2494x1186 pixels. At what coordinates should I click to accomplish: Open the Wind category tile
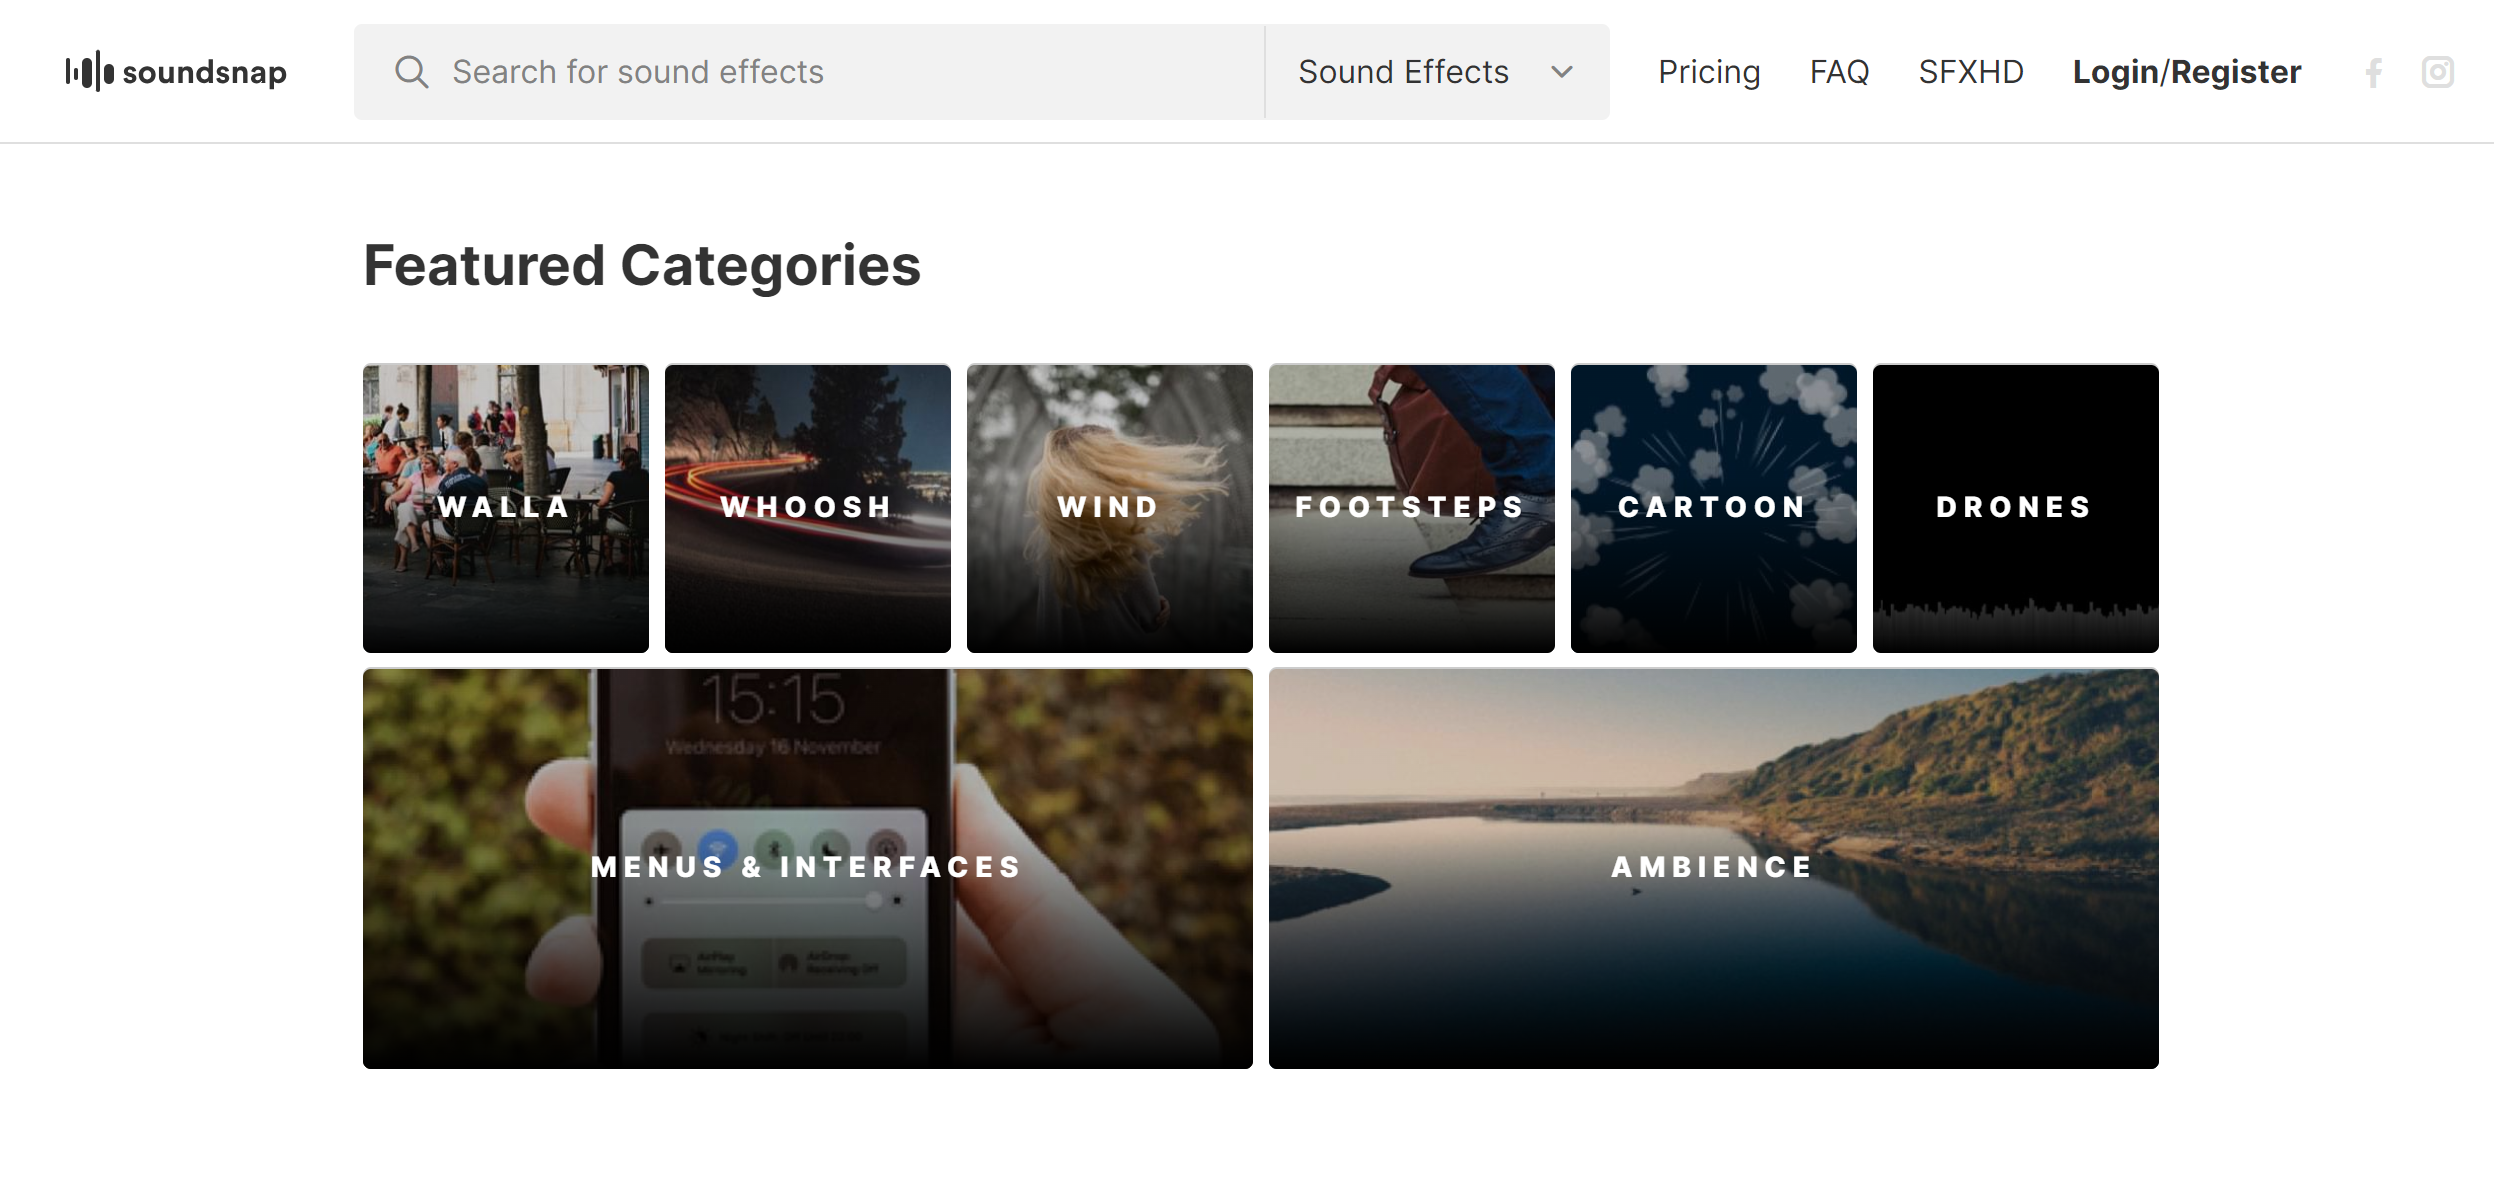coord(1109,508)
